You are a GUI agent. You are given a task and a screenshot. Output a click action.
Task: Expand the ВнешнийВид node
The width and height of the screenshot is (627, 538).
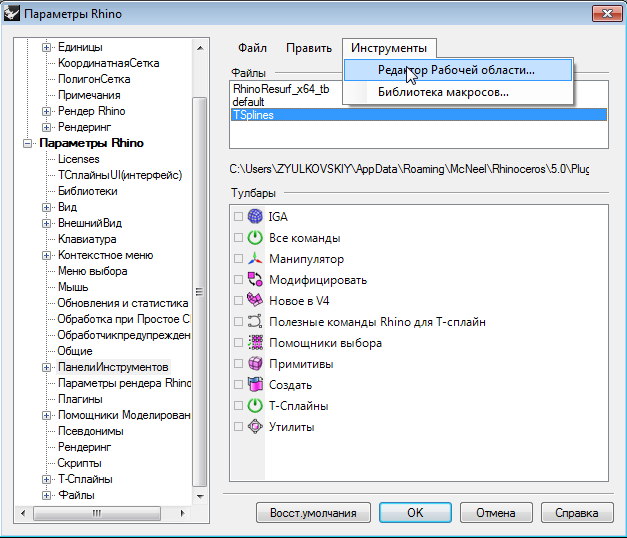click(x=46, y=223)
